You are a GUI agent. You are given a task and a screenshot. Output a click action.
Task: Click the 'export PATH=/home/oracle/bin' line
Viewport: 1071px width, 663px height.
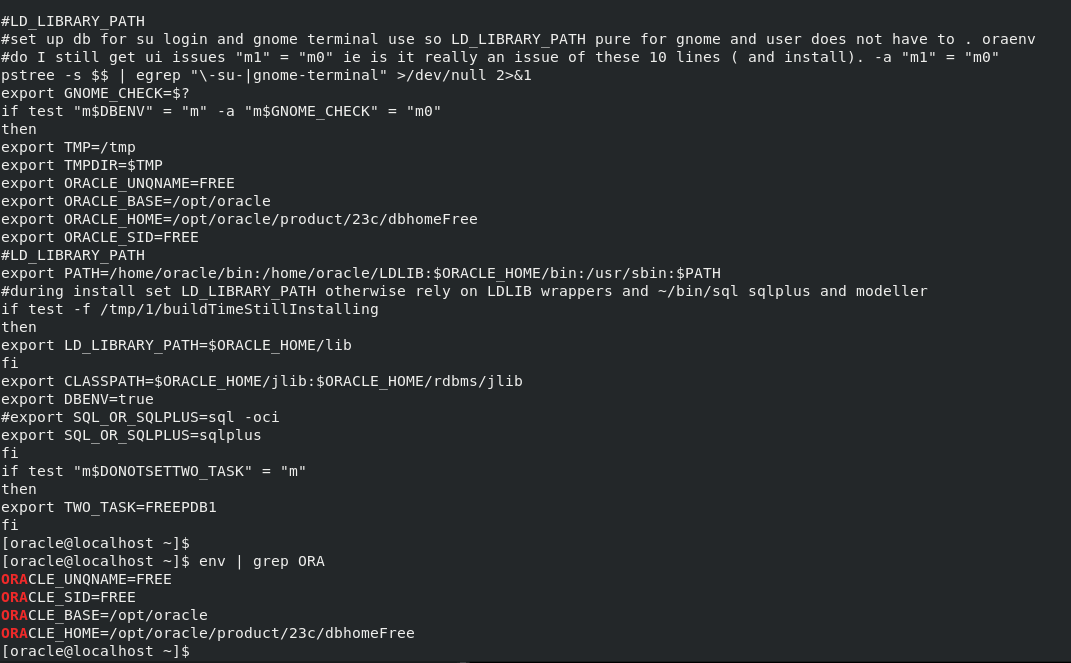[x=361, y=273]
